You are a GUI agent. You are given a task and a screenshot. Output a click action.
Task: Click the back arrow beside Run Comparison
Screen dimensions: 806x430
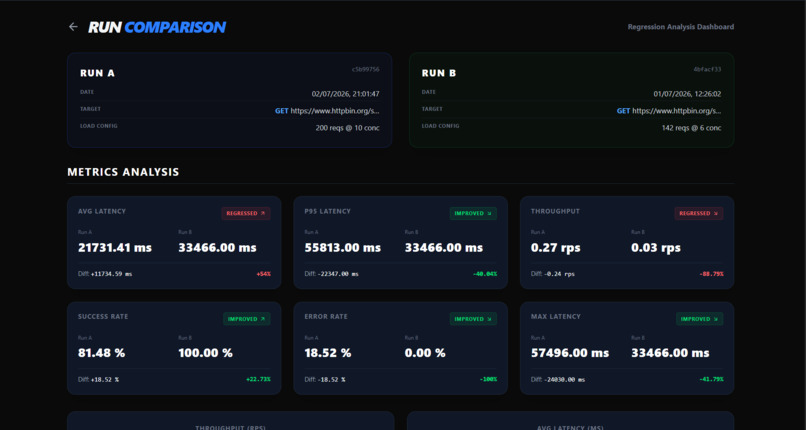73,27
